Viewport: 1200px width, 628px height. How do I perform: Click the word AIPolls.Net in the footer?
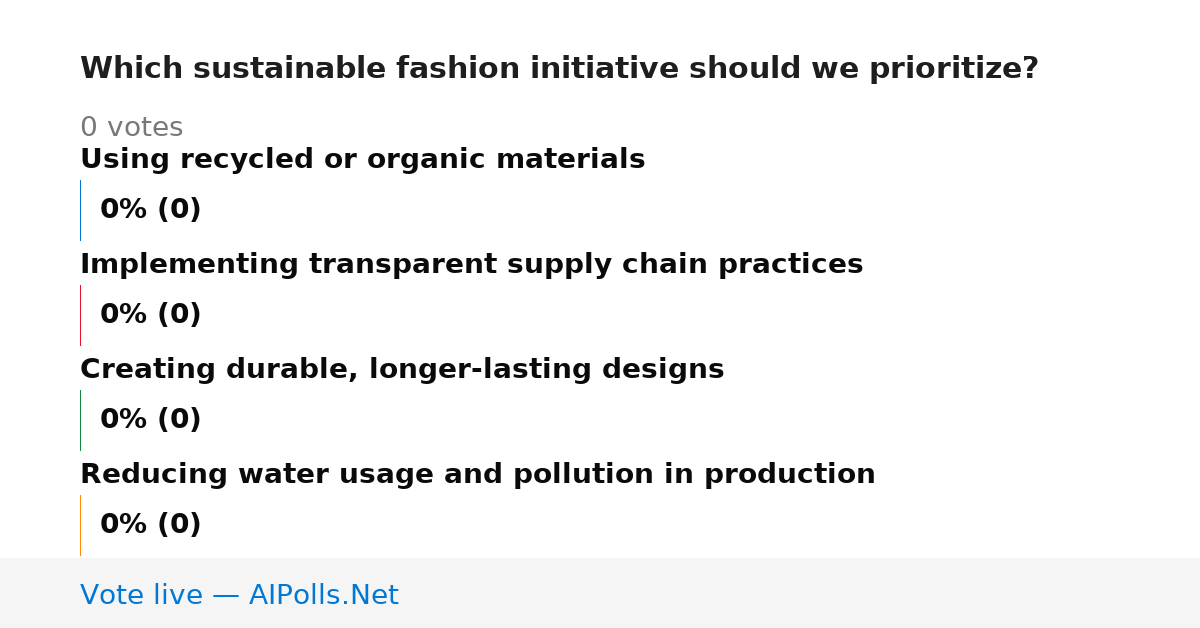coord(323,595)
